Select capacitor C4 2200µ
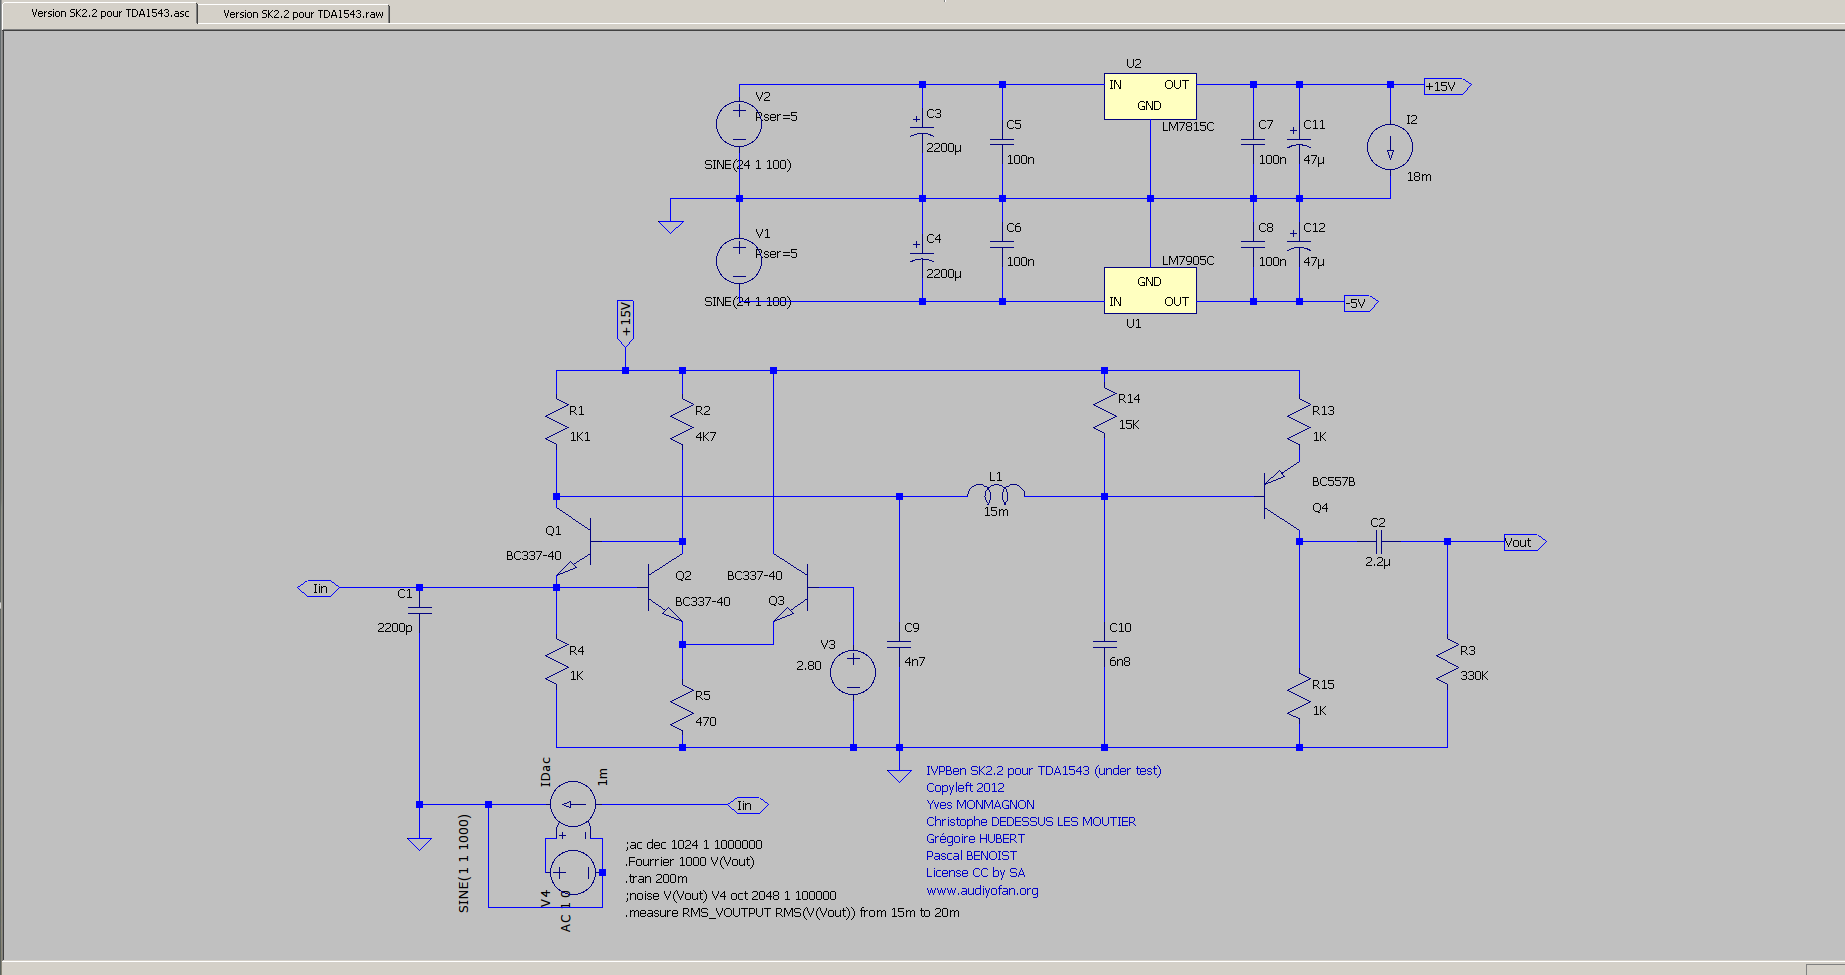This screenshot has height=975, width=1845. [922, 256]
